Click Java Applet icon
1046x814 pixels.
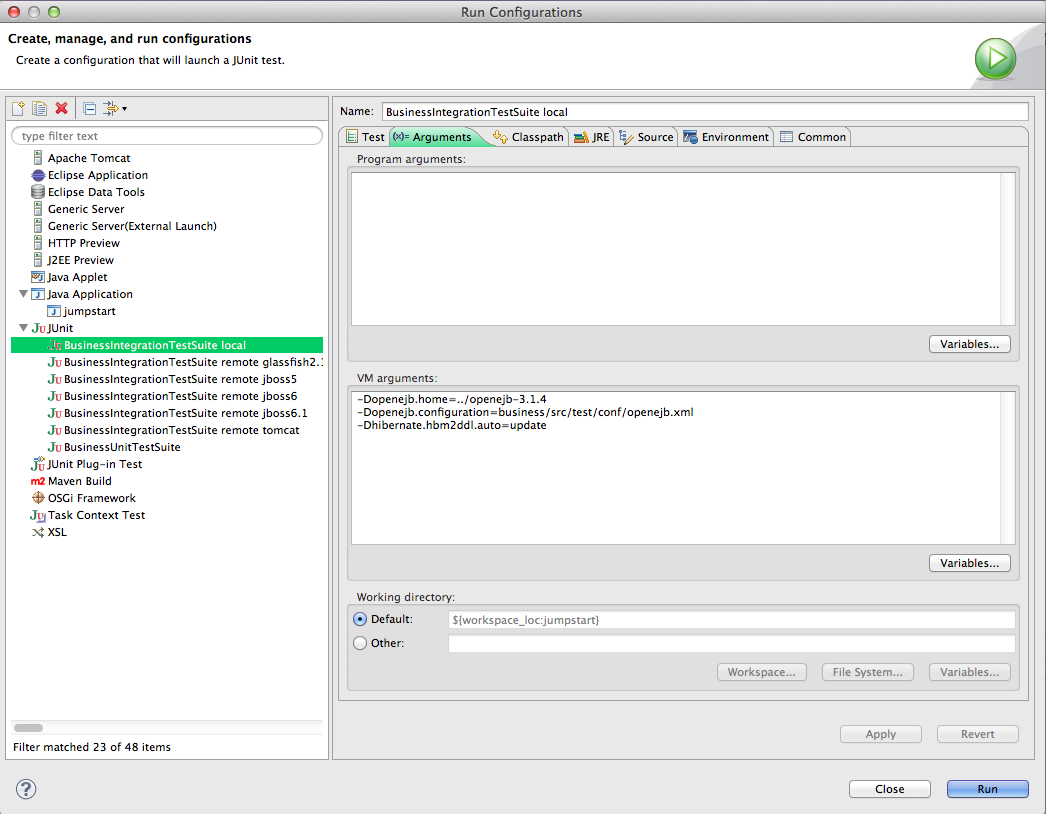[x=38, y=277]
